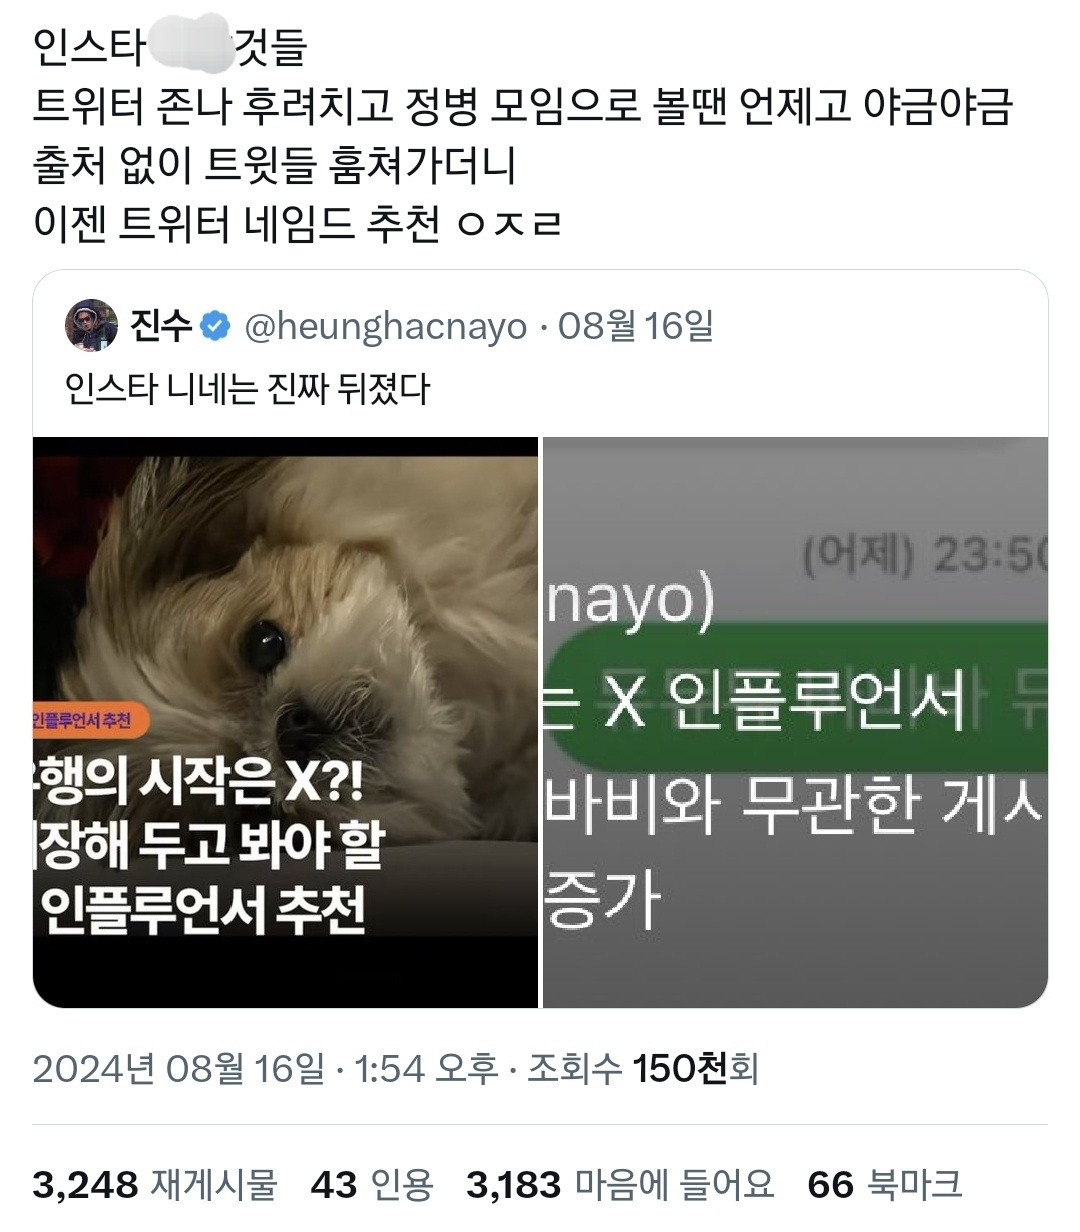Viewport: 1080px width, 1232px height.
Task: Open quoted user's profile avatar
Action: [91, 325]
